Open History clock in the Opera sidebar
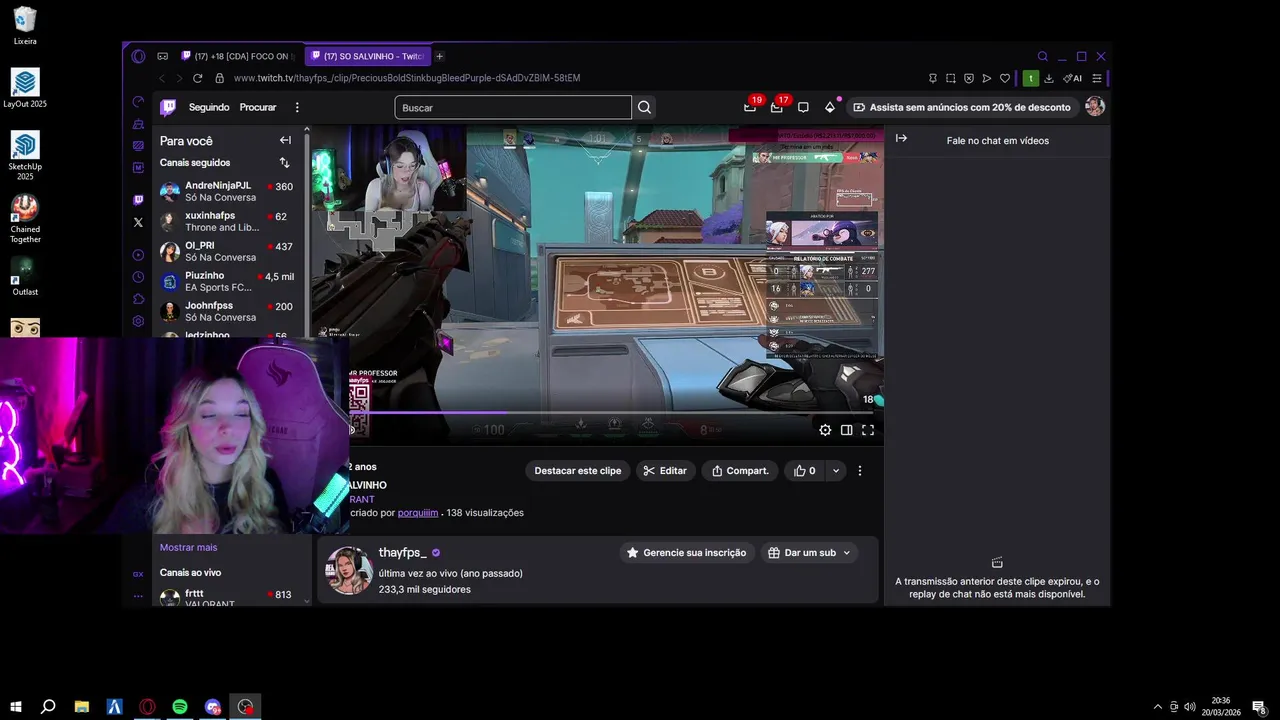 (138, 277)
